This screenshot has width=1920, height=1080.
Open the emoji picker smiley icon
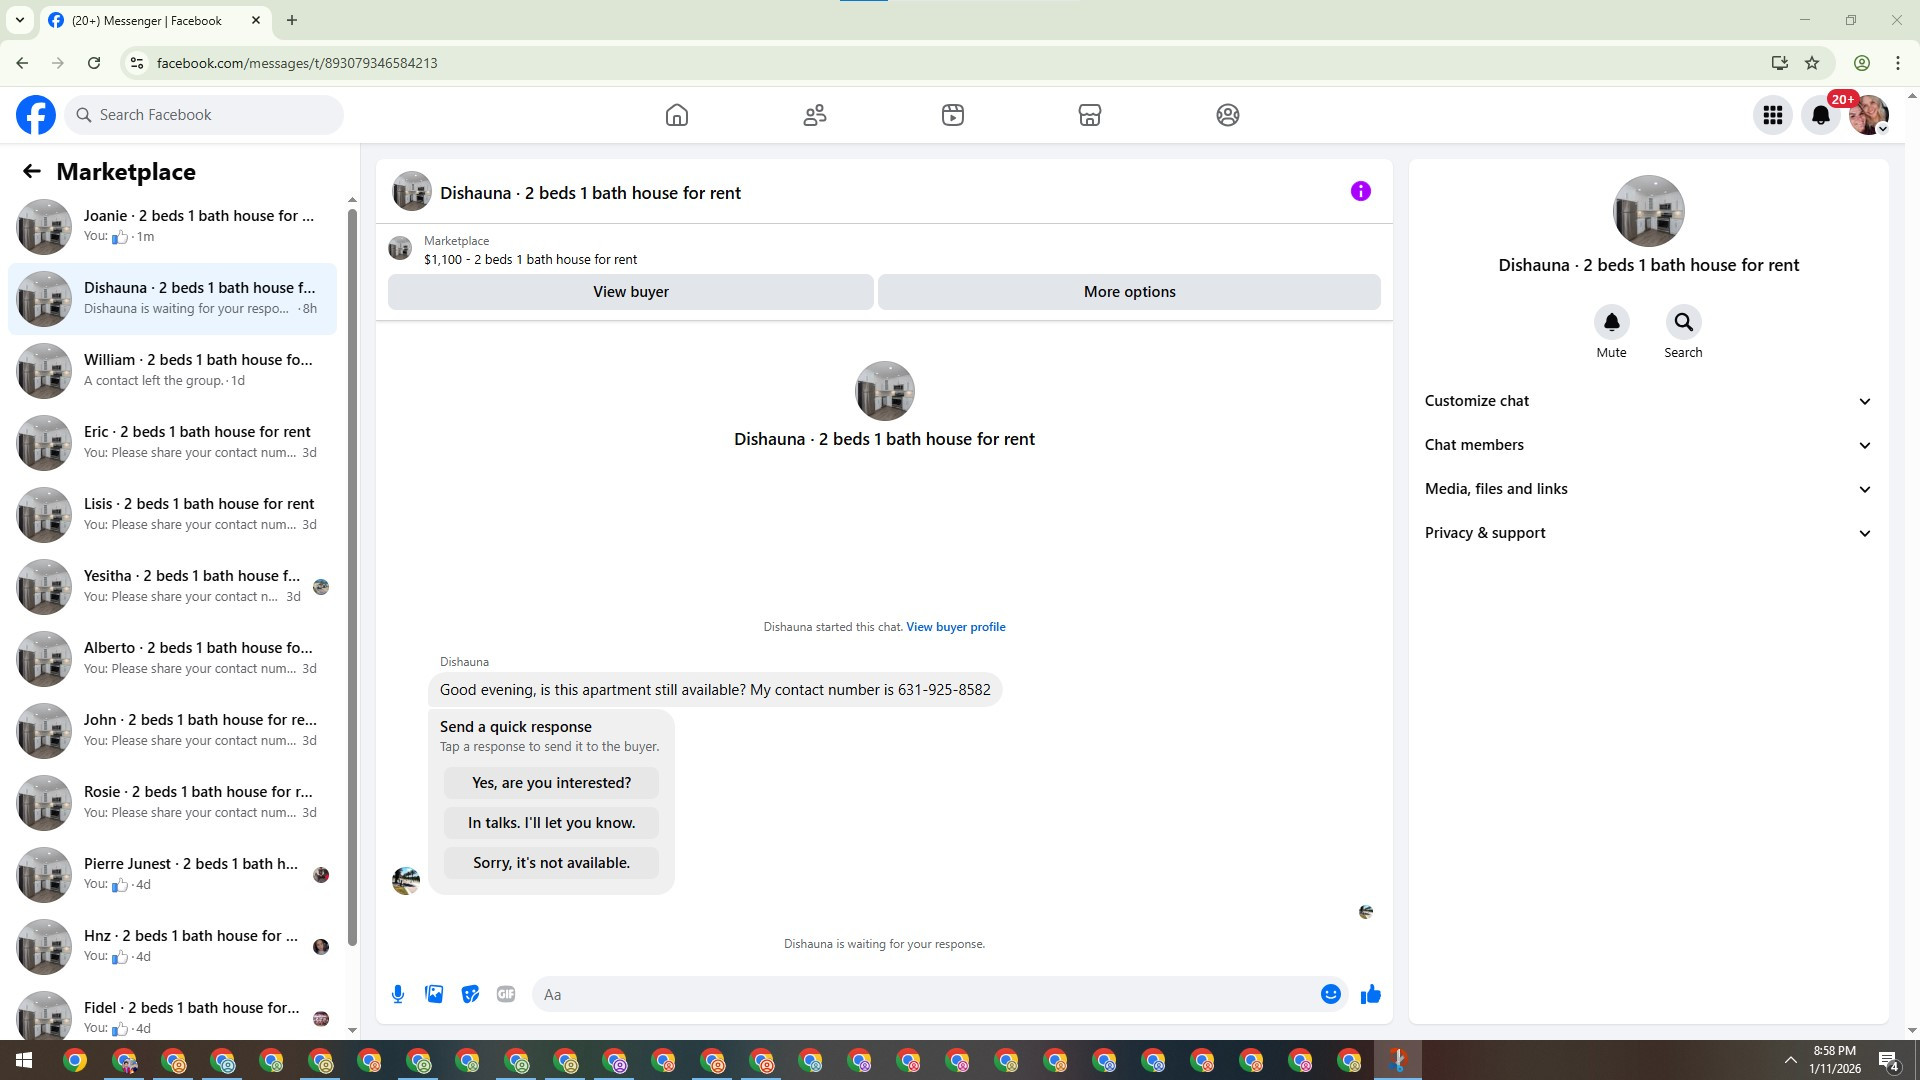pyautogui.click(x=1330, y=994)
